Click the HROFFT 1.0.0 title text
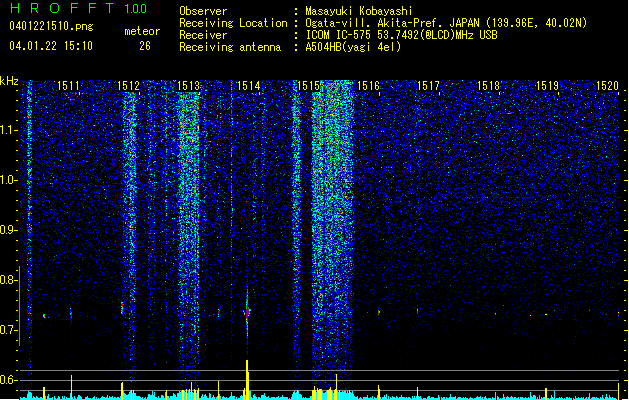This screenshot has height=400, width=629. pos(78,8)
